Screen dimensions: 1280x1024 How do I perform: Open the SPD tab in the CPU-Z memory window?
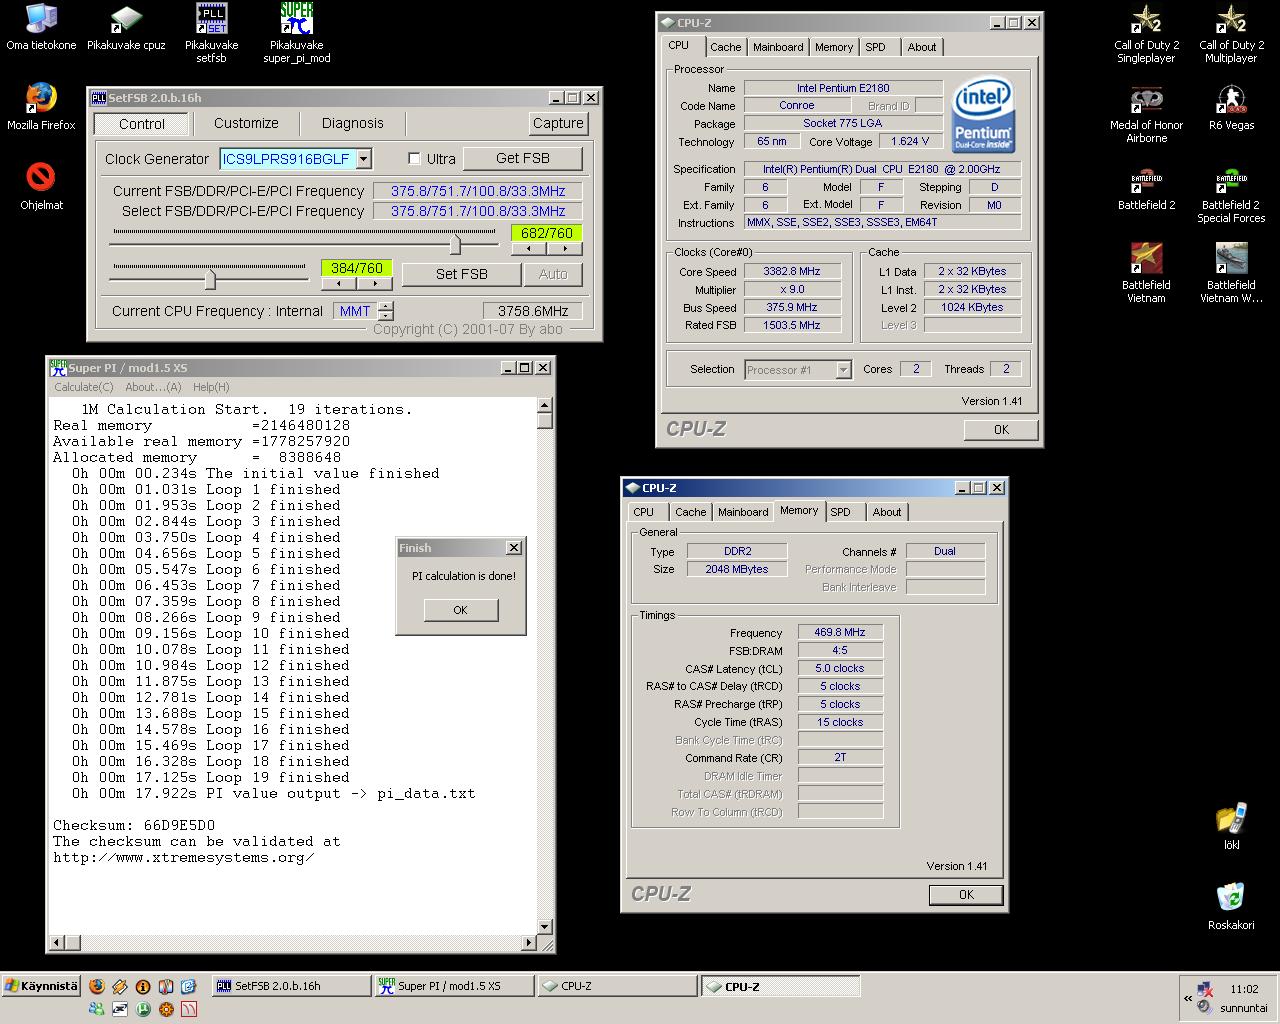[840, 512]
